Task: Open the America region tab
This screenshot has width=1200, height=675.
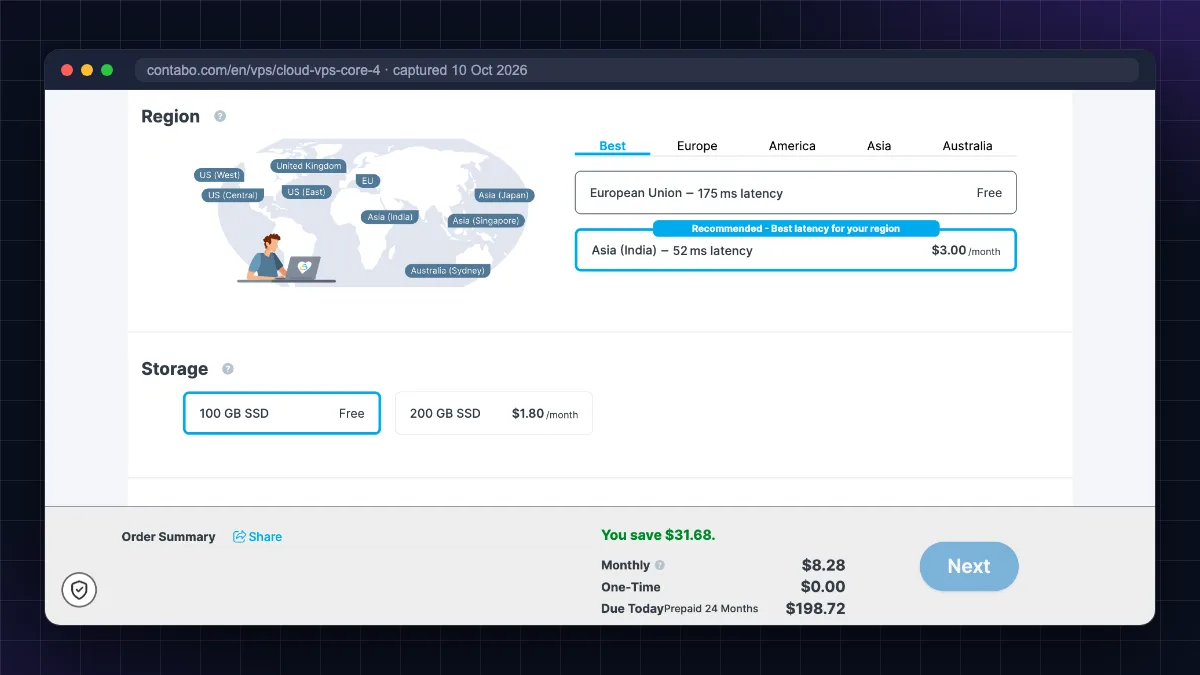Action: 792,146
